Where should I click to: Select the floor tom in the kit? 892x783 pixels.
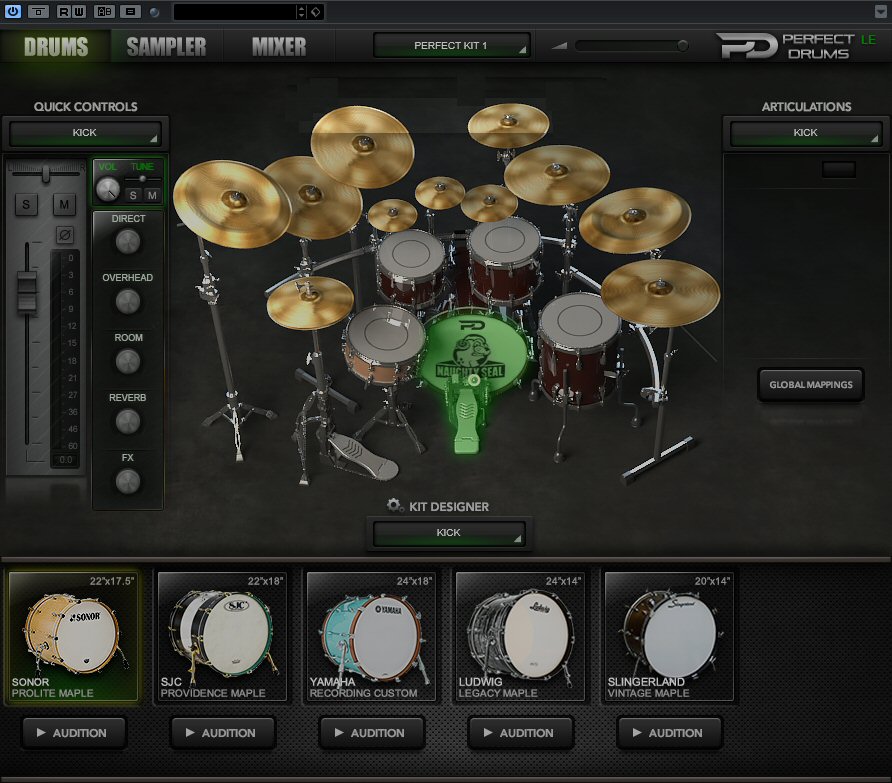(577, 348)
